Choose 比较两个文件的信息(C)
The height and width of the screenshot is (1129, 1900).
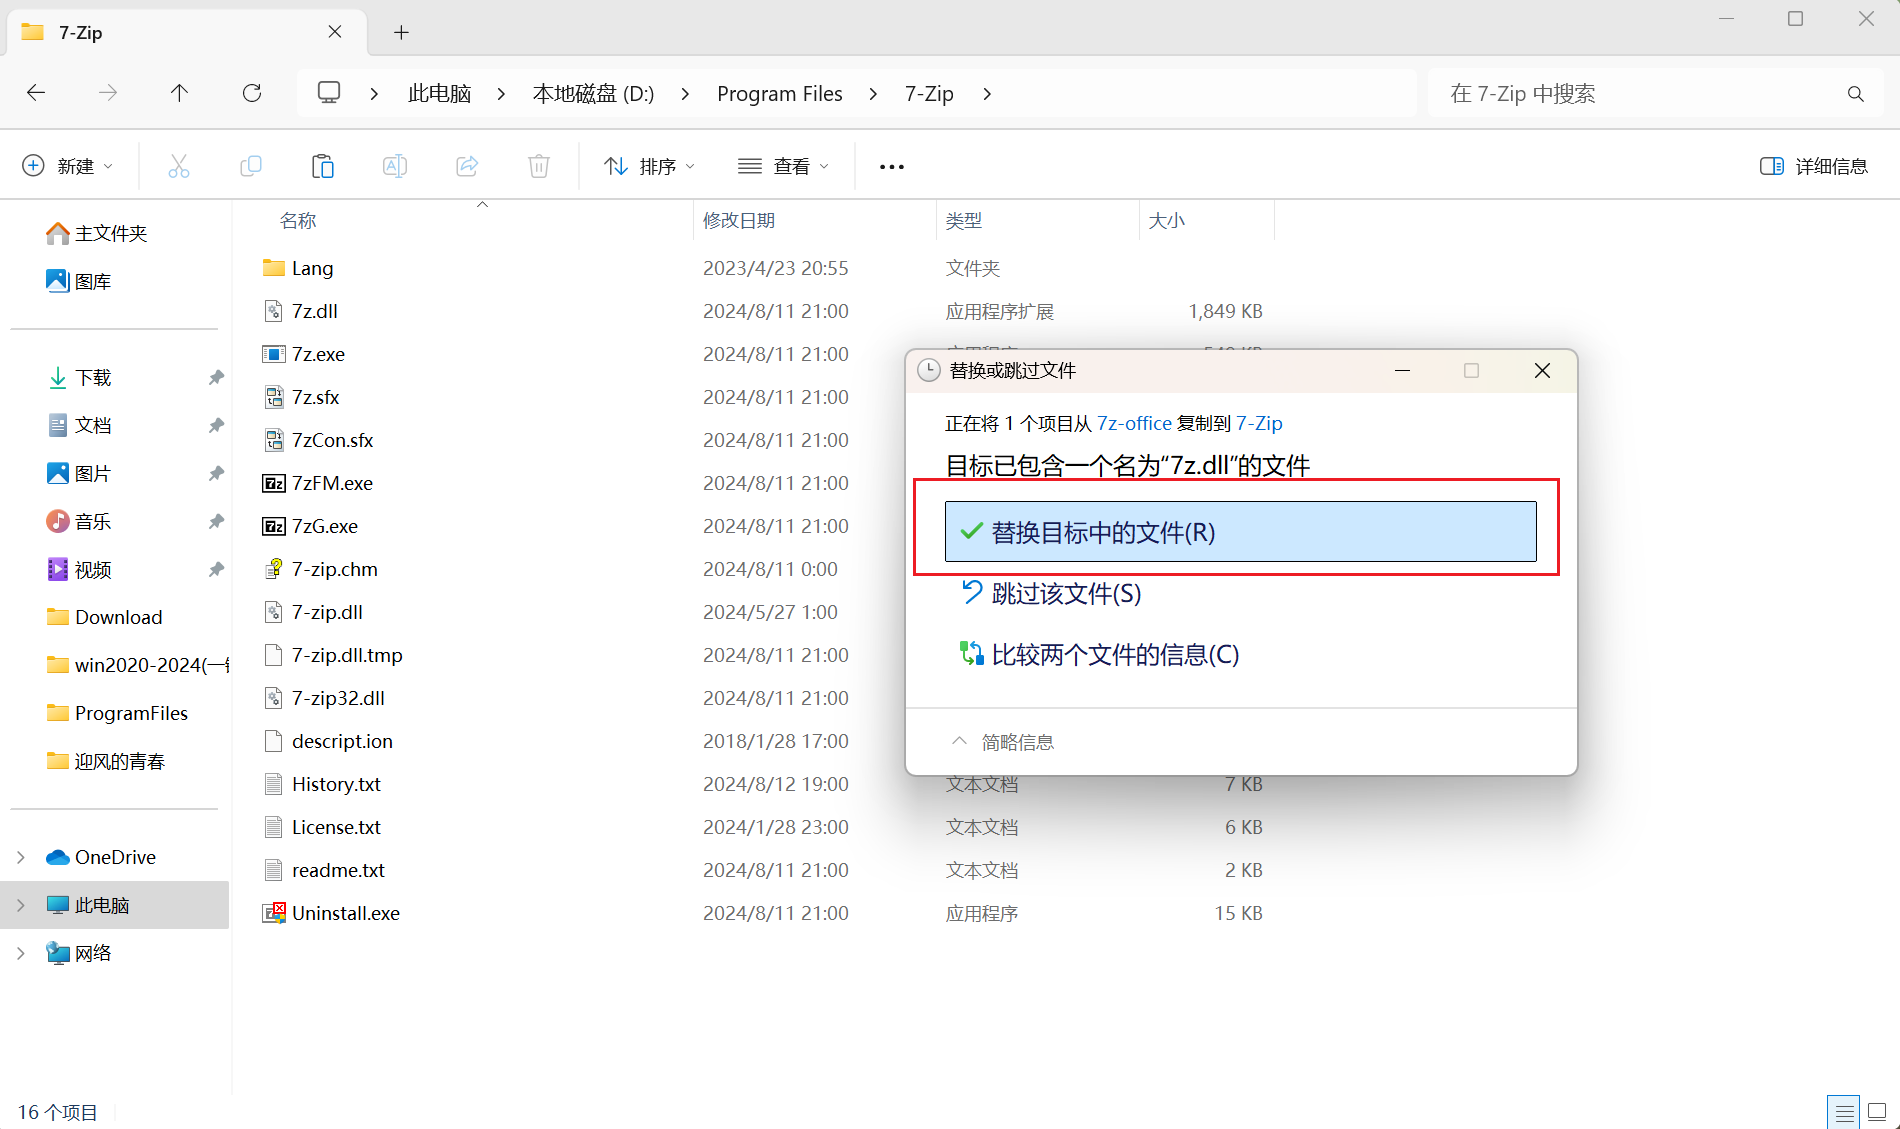pyautogui.click(x=1100, y=654)
